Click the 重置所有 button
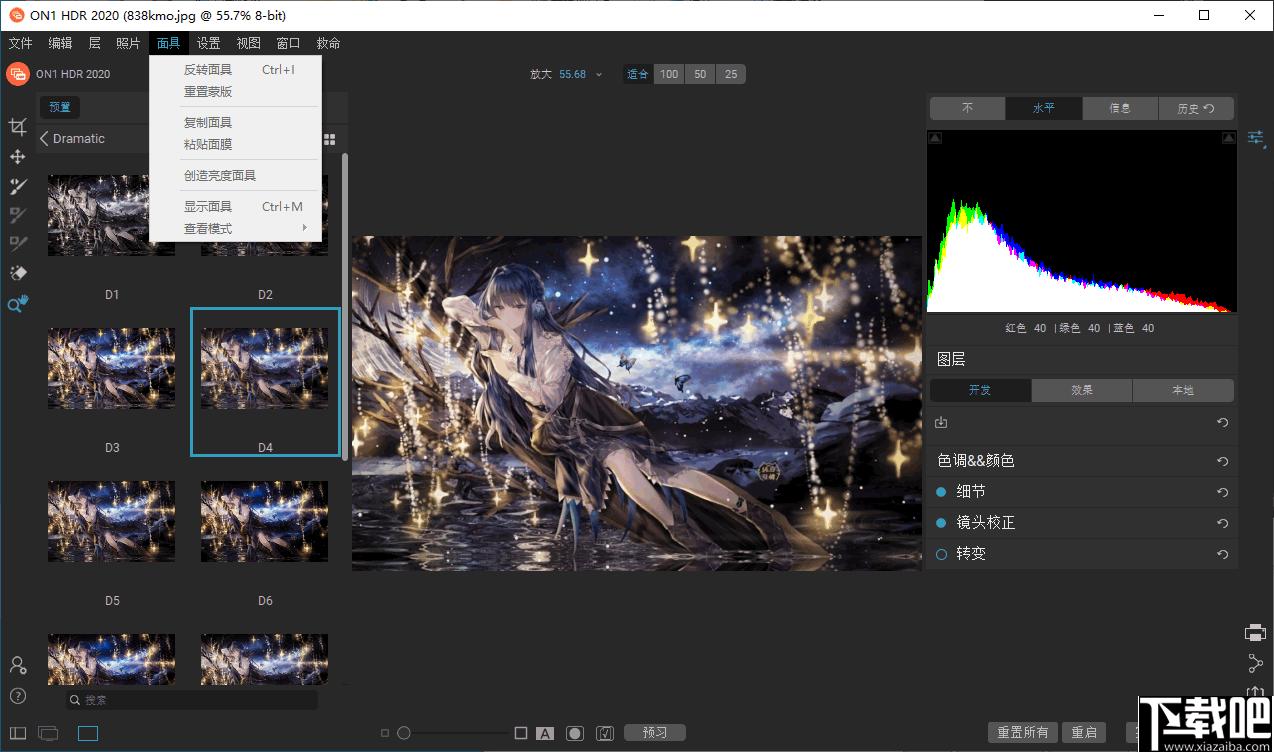Screen dimensions: 1274x752 point(1023,733)
